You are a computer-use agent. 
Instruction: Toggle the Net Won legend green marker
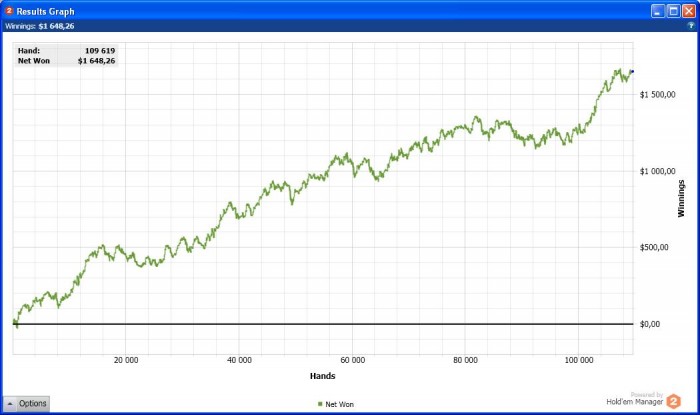(x=320, y=404)
